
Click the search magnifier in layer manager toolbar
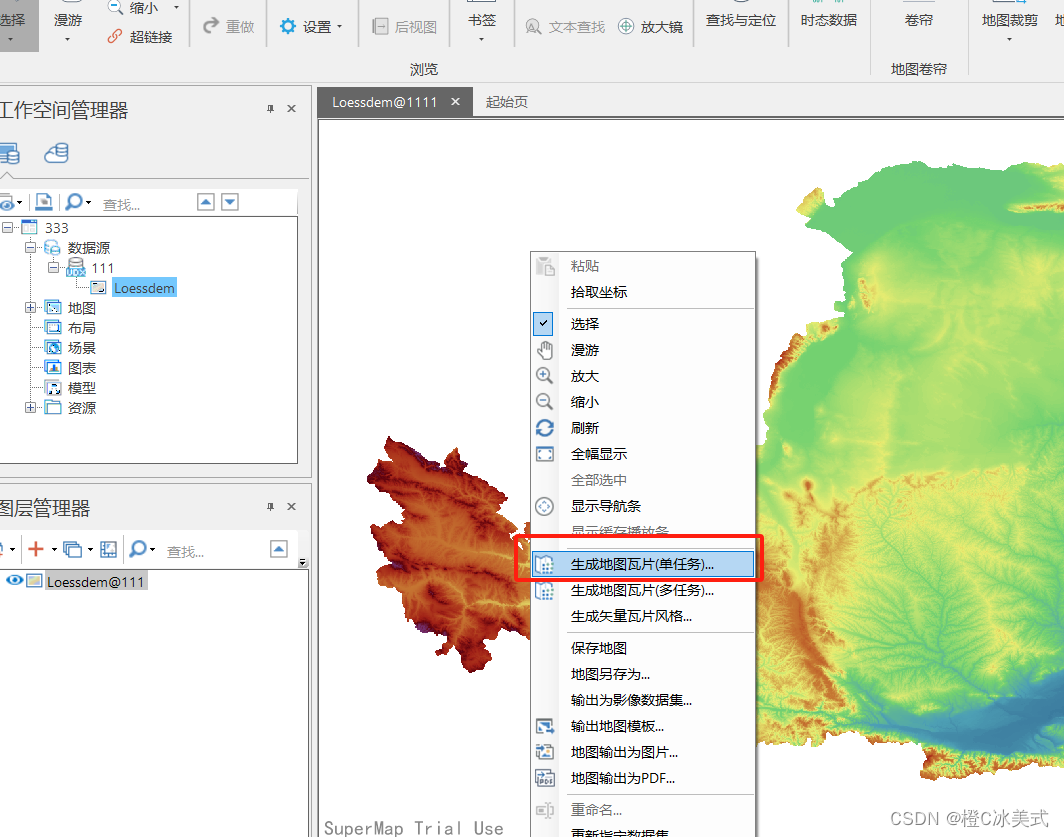[x=140, y=549]
